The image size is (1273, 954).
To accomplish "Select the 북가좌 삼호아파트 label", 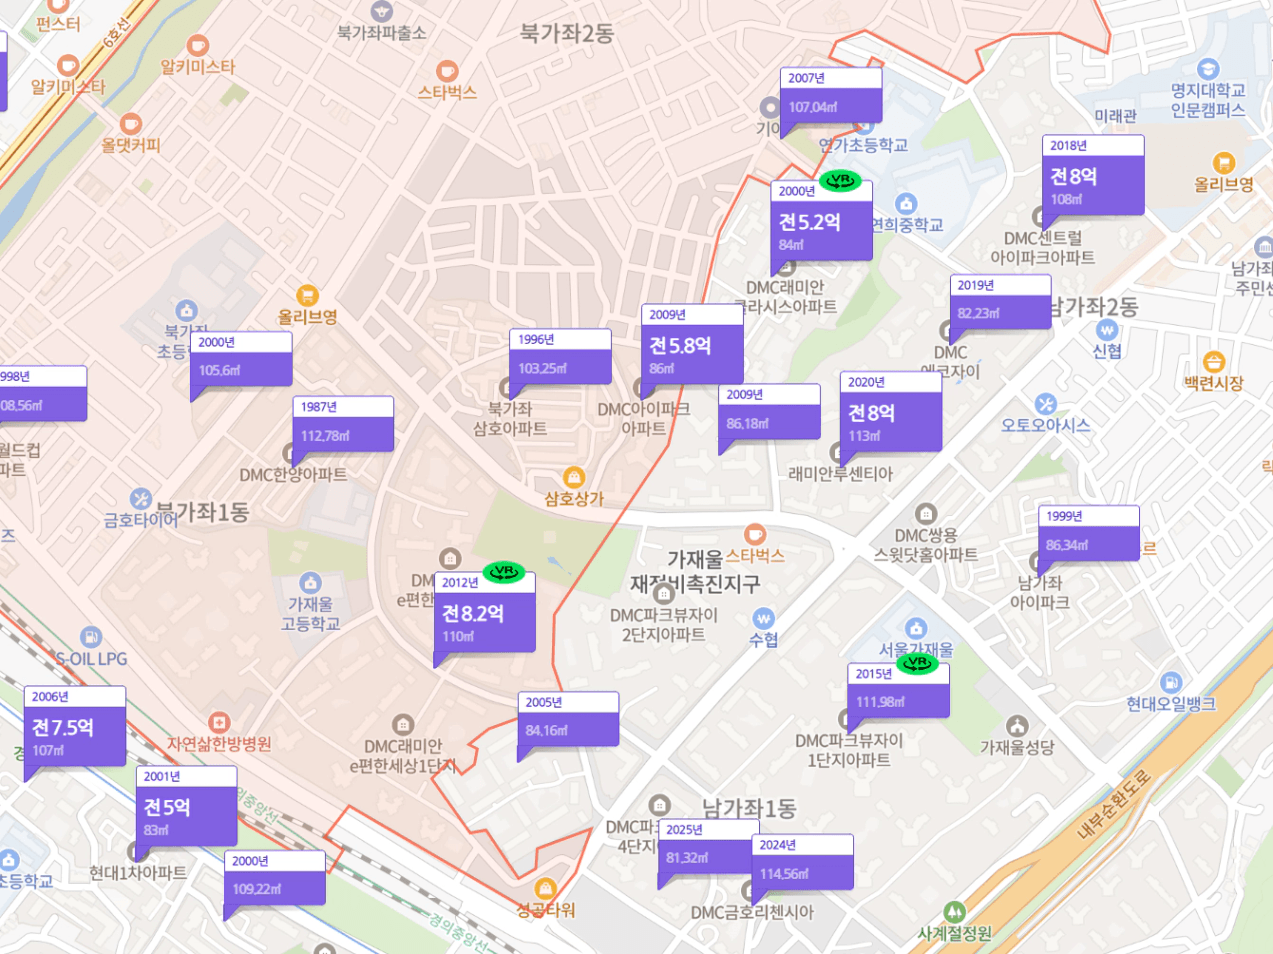I will pyautogui.click(x=510, y=418).
